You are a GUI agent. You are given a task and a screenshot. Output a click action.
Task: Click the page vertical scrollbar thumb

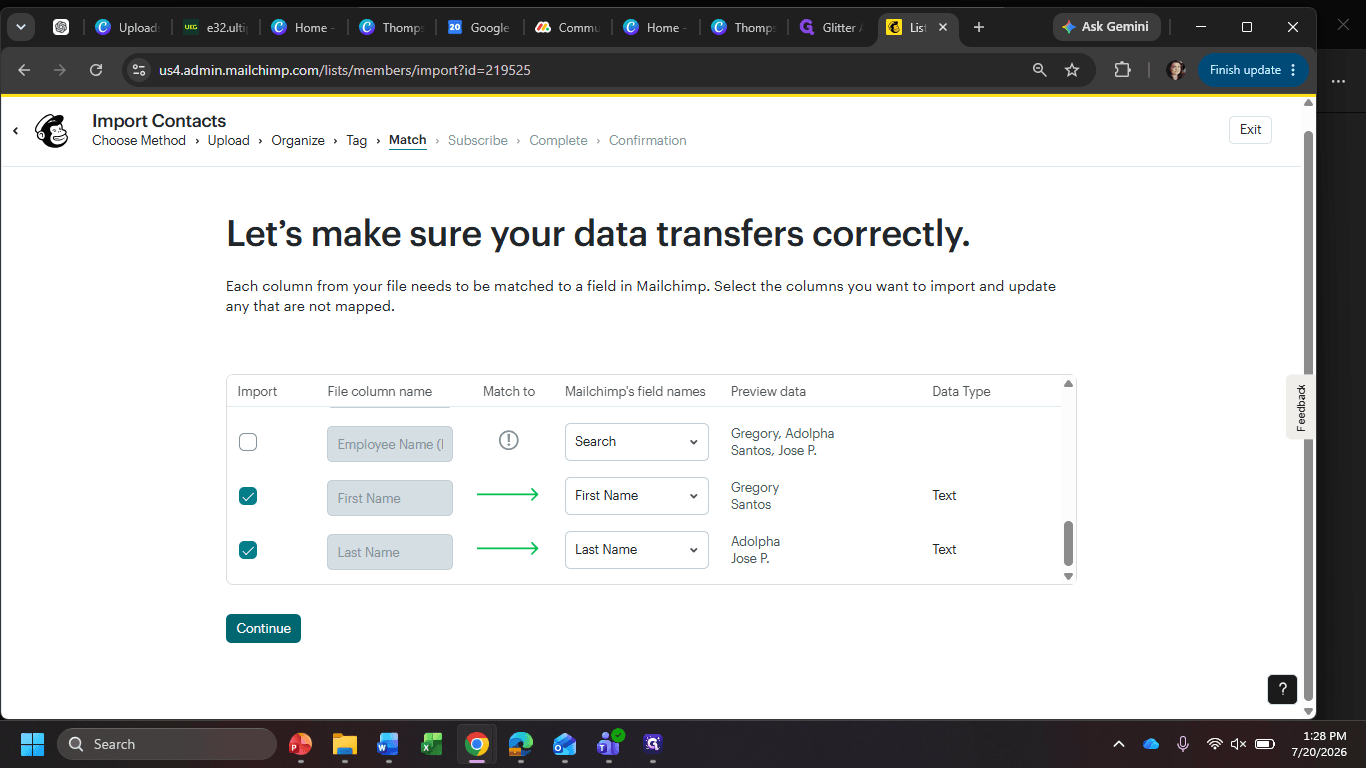pyautogui.click(x=1308, y=415)
